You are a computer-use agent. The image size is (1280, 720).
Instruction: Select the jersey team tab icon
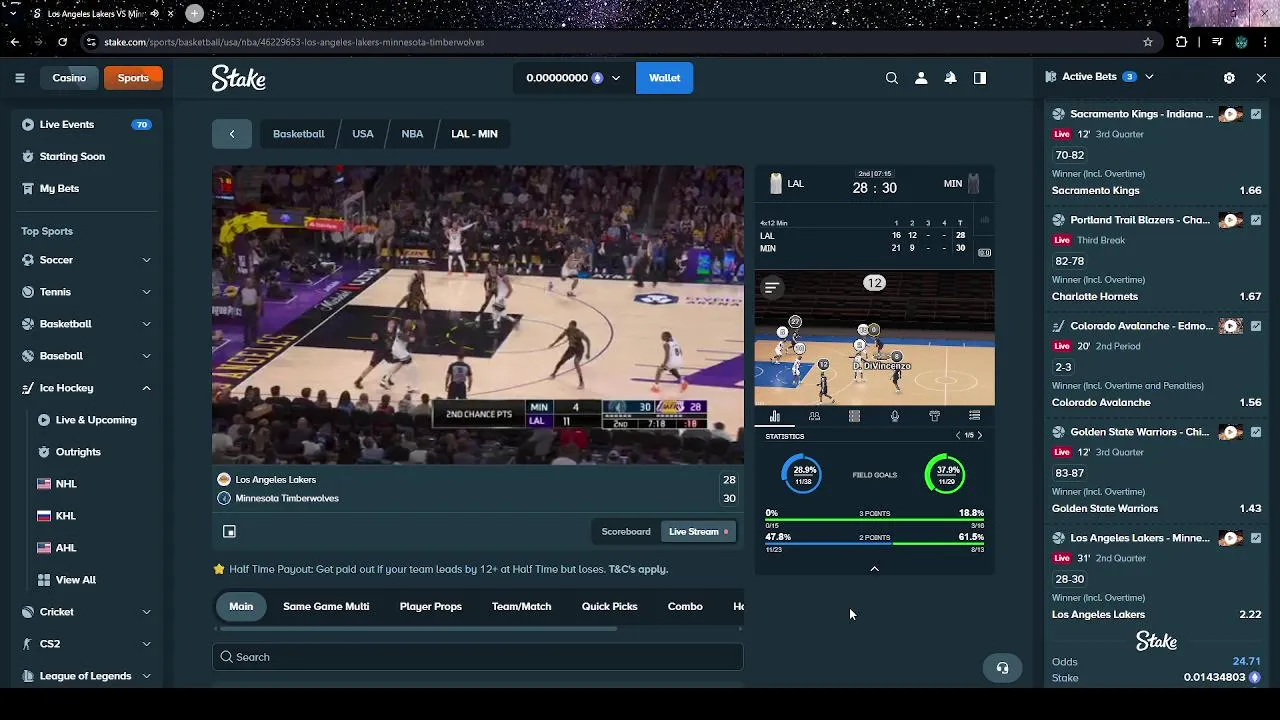934,416
